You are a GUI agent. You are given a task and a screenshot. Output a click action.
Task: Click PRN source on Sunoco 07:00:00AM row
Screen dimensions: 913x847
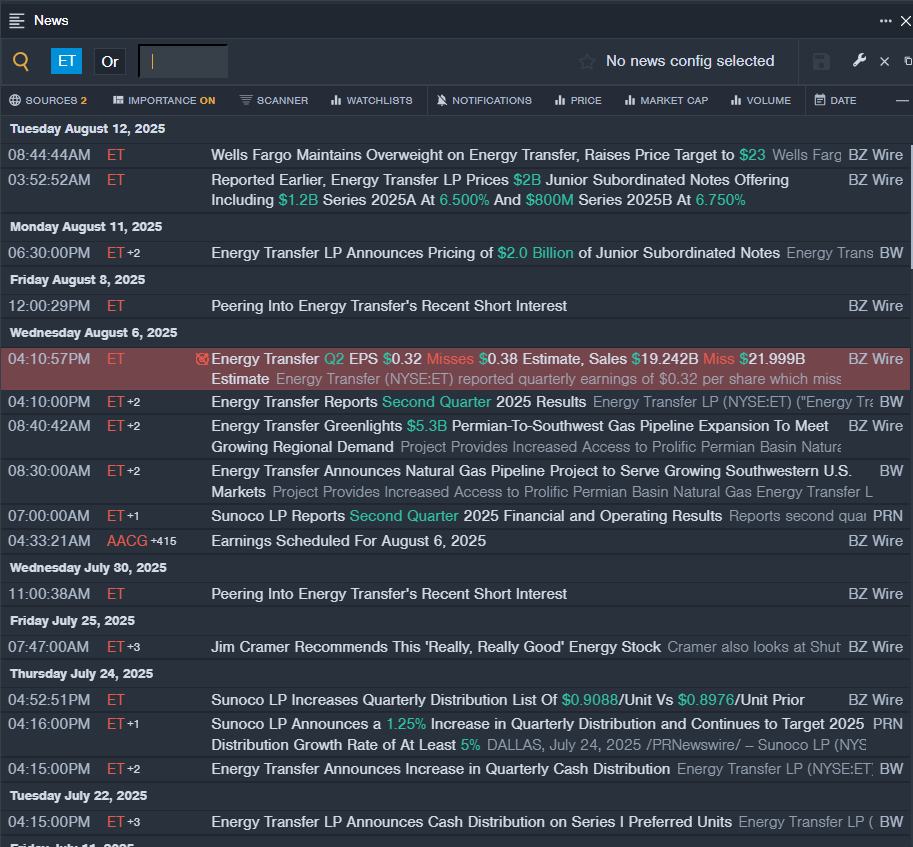[888, 516]
